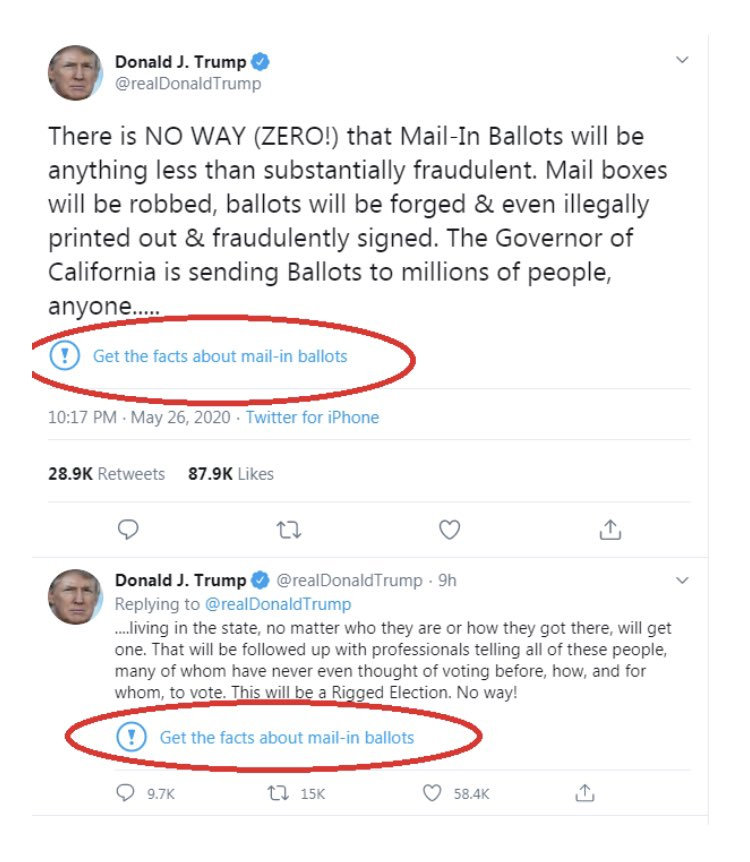This screenshot has width=750, height=862.
Task: Like the reply tweet showing 58.4K
Action: coord(432,793)
